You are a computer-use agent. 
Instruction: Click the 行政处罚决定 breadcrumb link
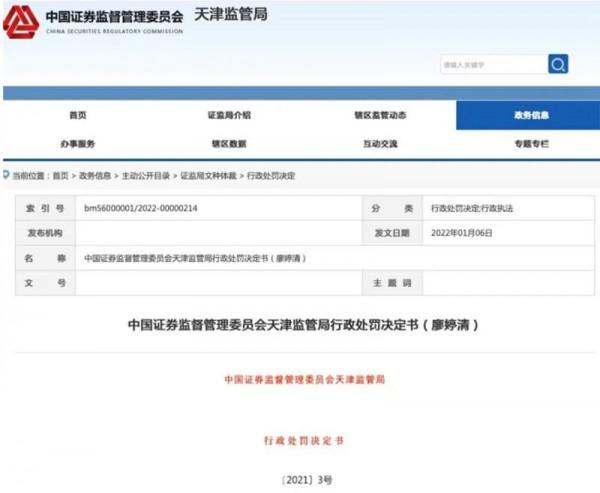[271, 176]
